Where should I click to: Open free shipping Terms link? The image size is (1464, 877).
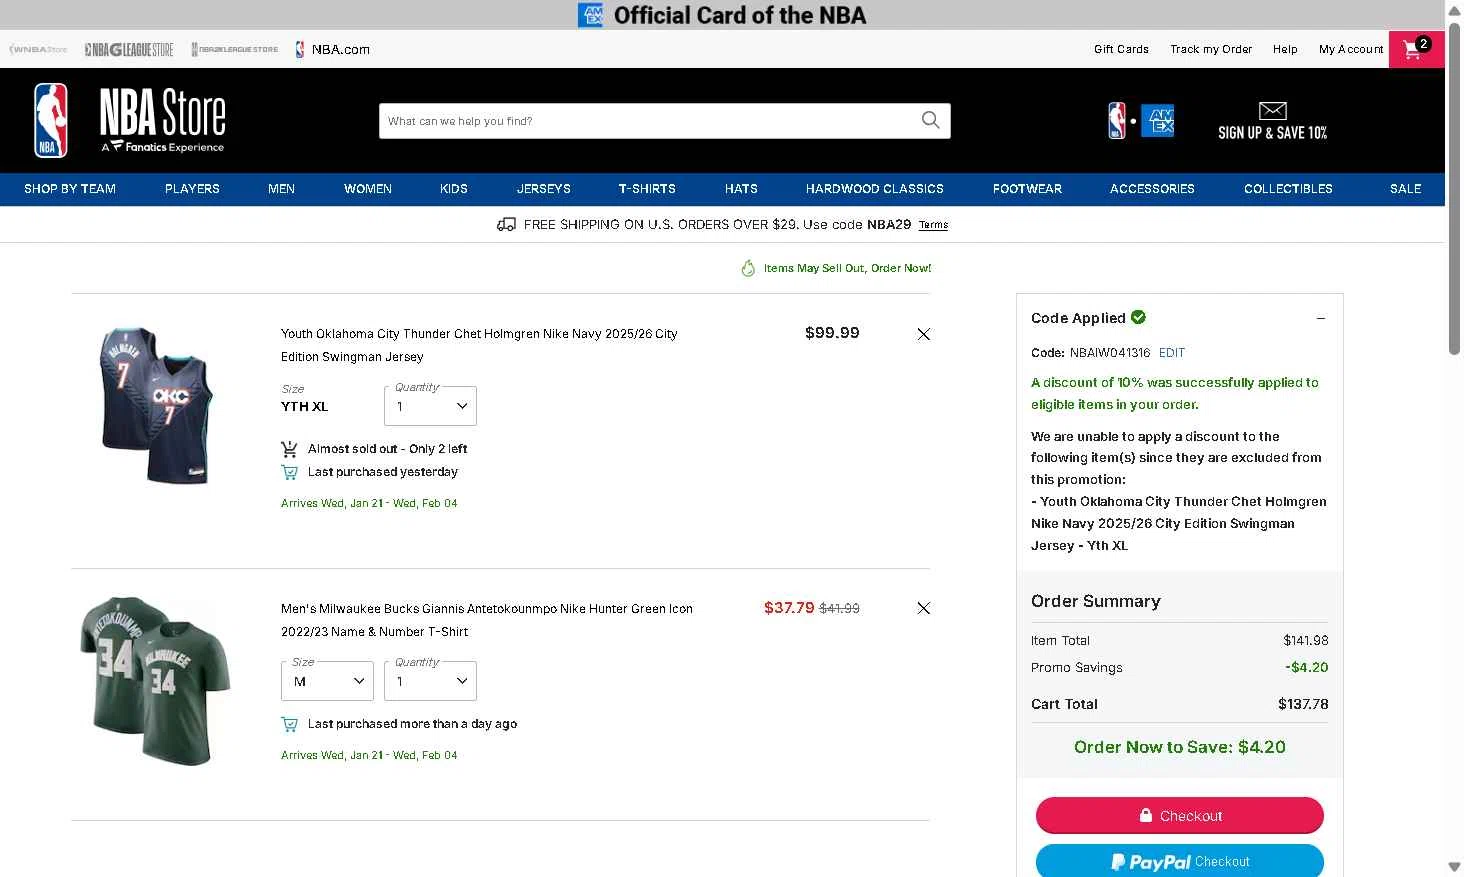coord(933,225)
